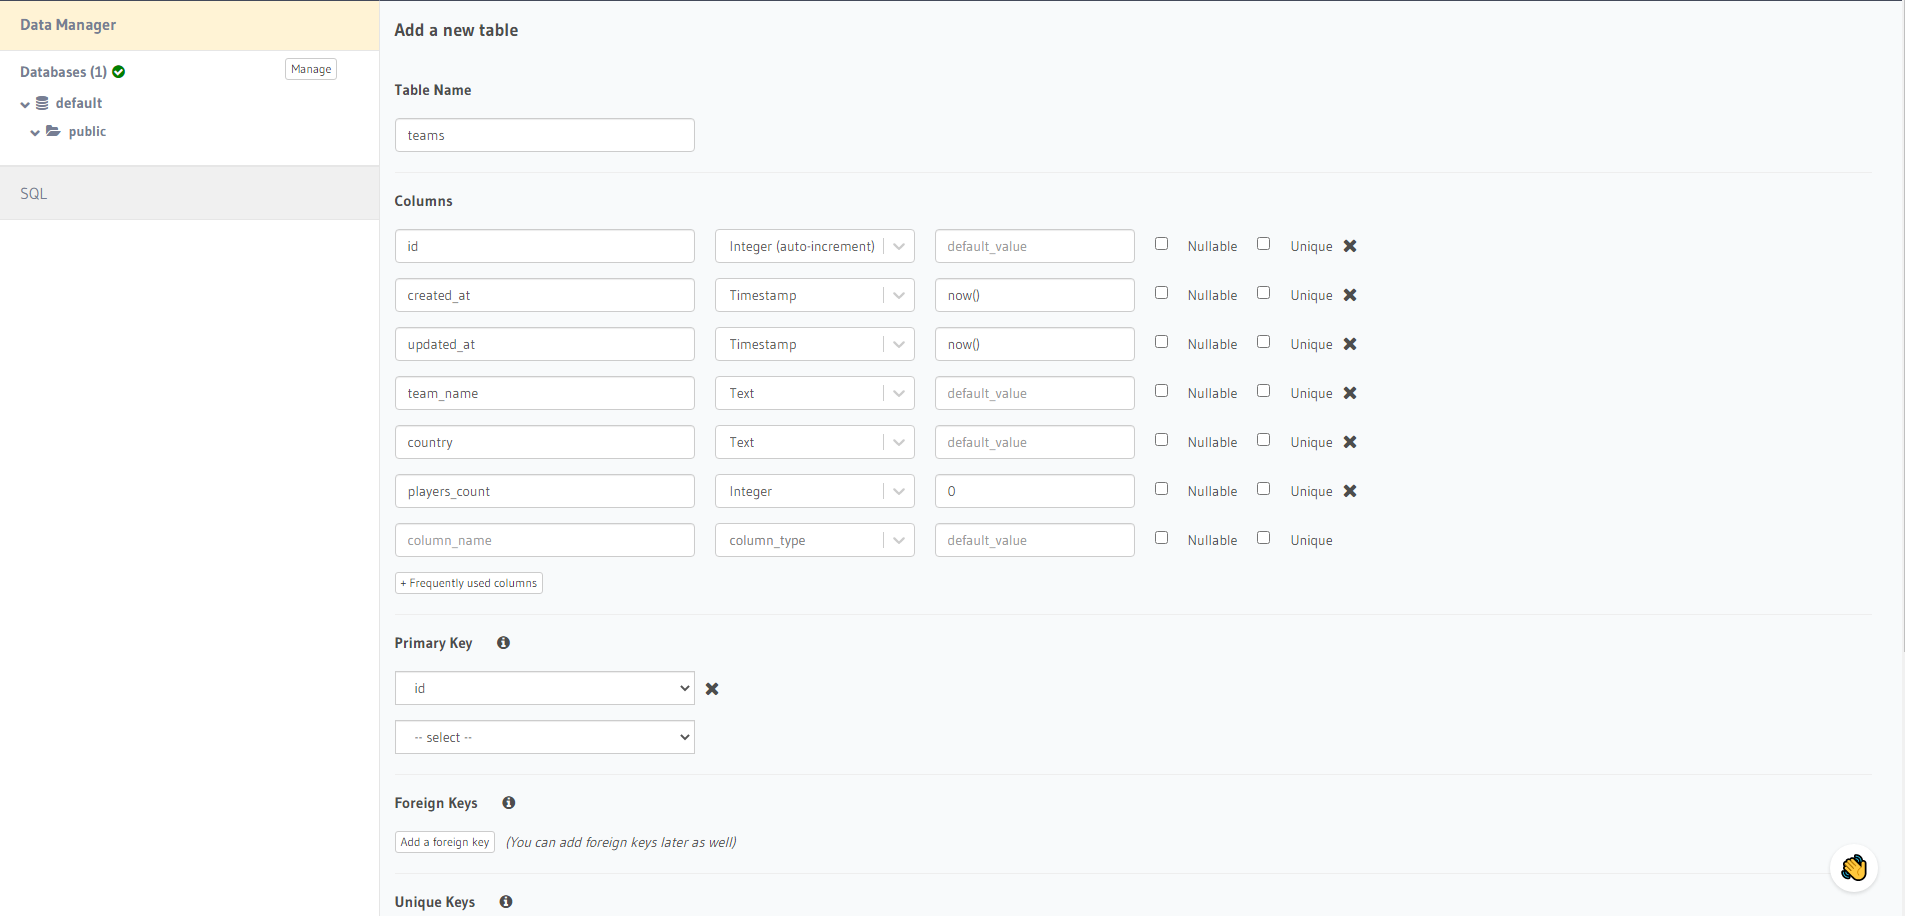
Task: Toggle Unique for the team_name column
Action: click(x=1264, y=391)
